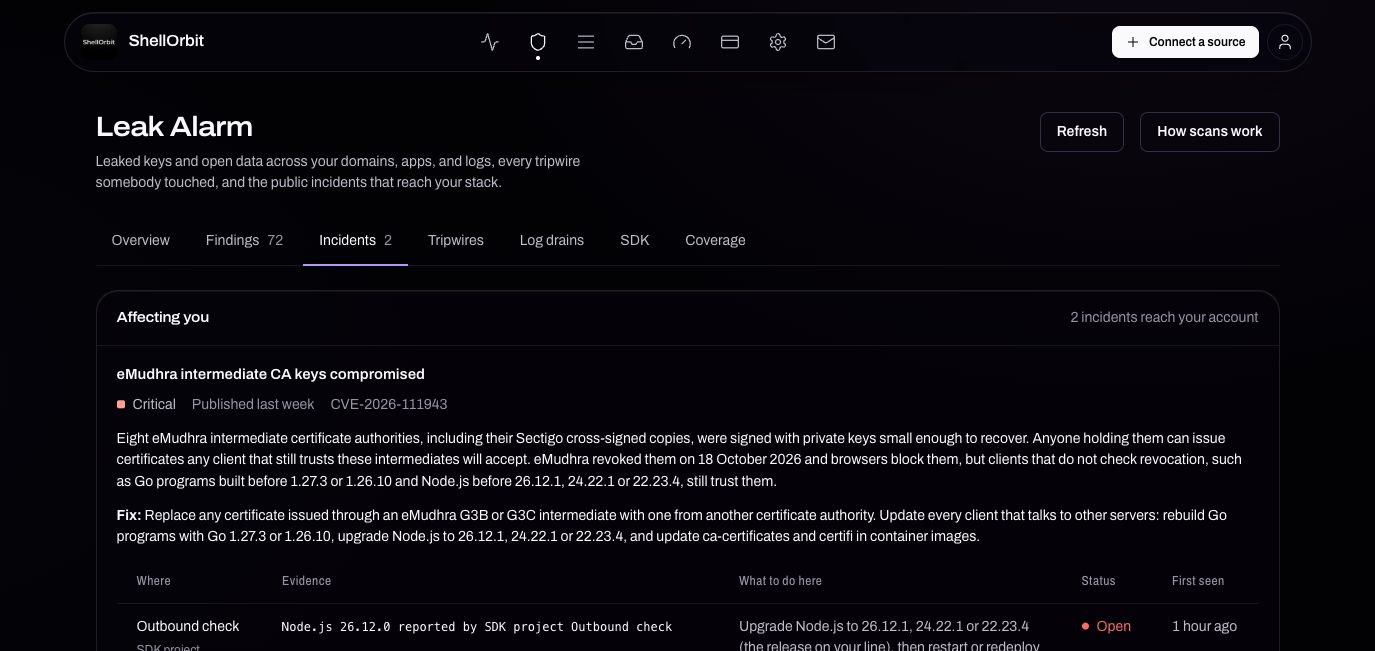
Task: Click the 2 incidents reach your account text
Action: click(1164, 317)
